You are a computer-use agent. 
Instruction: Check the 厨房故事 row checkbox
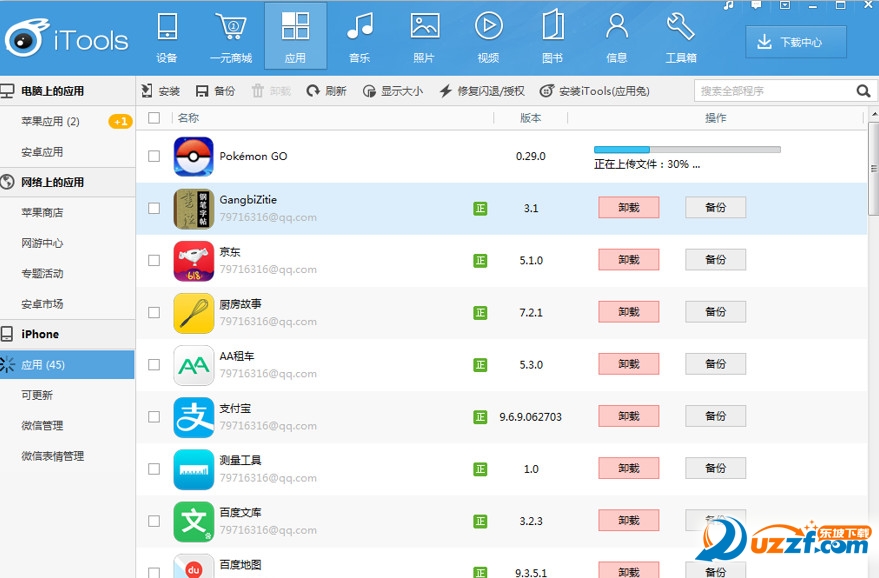tap(154, 312)
